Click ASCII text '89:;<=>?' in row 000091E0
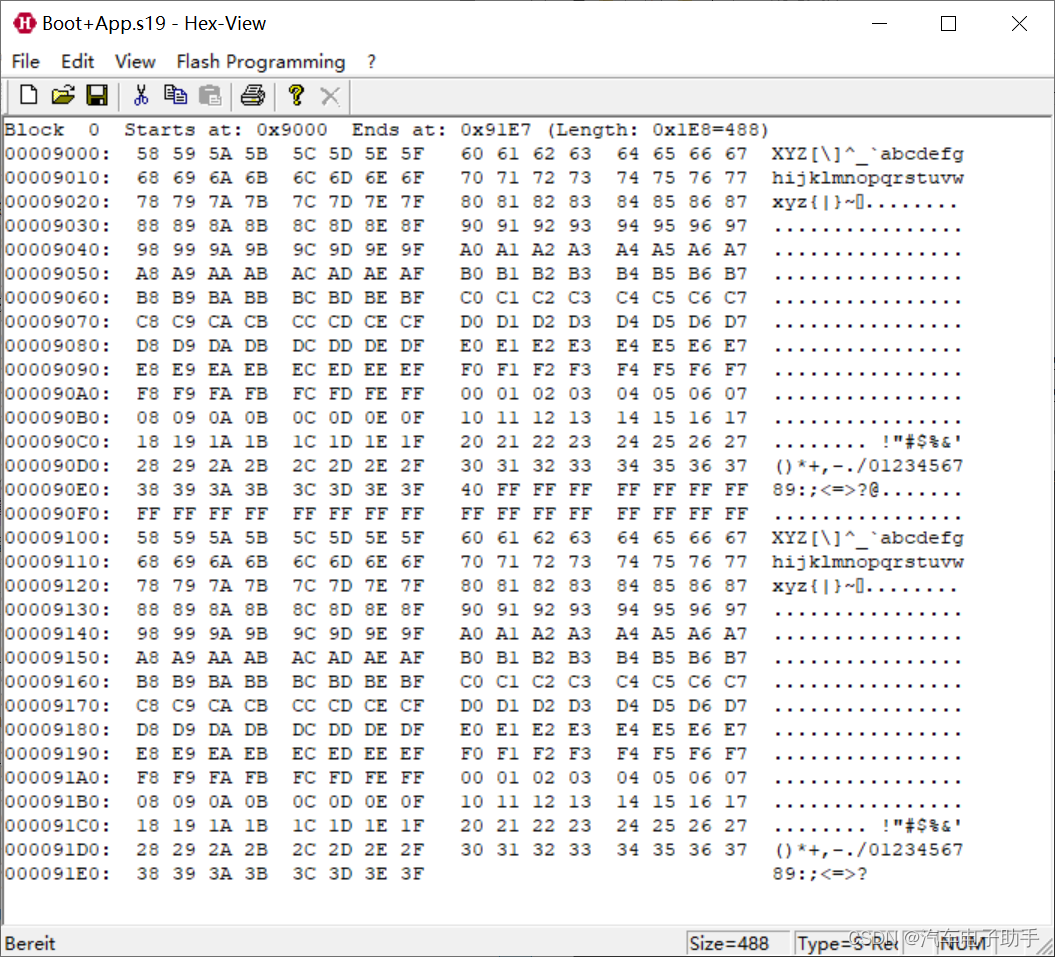 (820, 874)
